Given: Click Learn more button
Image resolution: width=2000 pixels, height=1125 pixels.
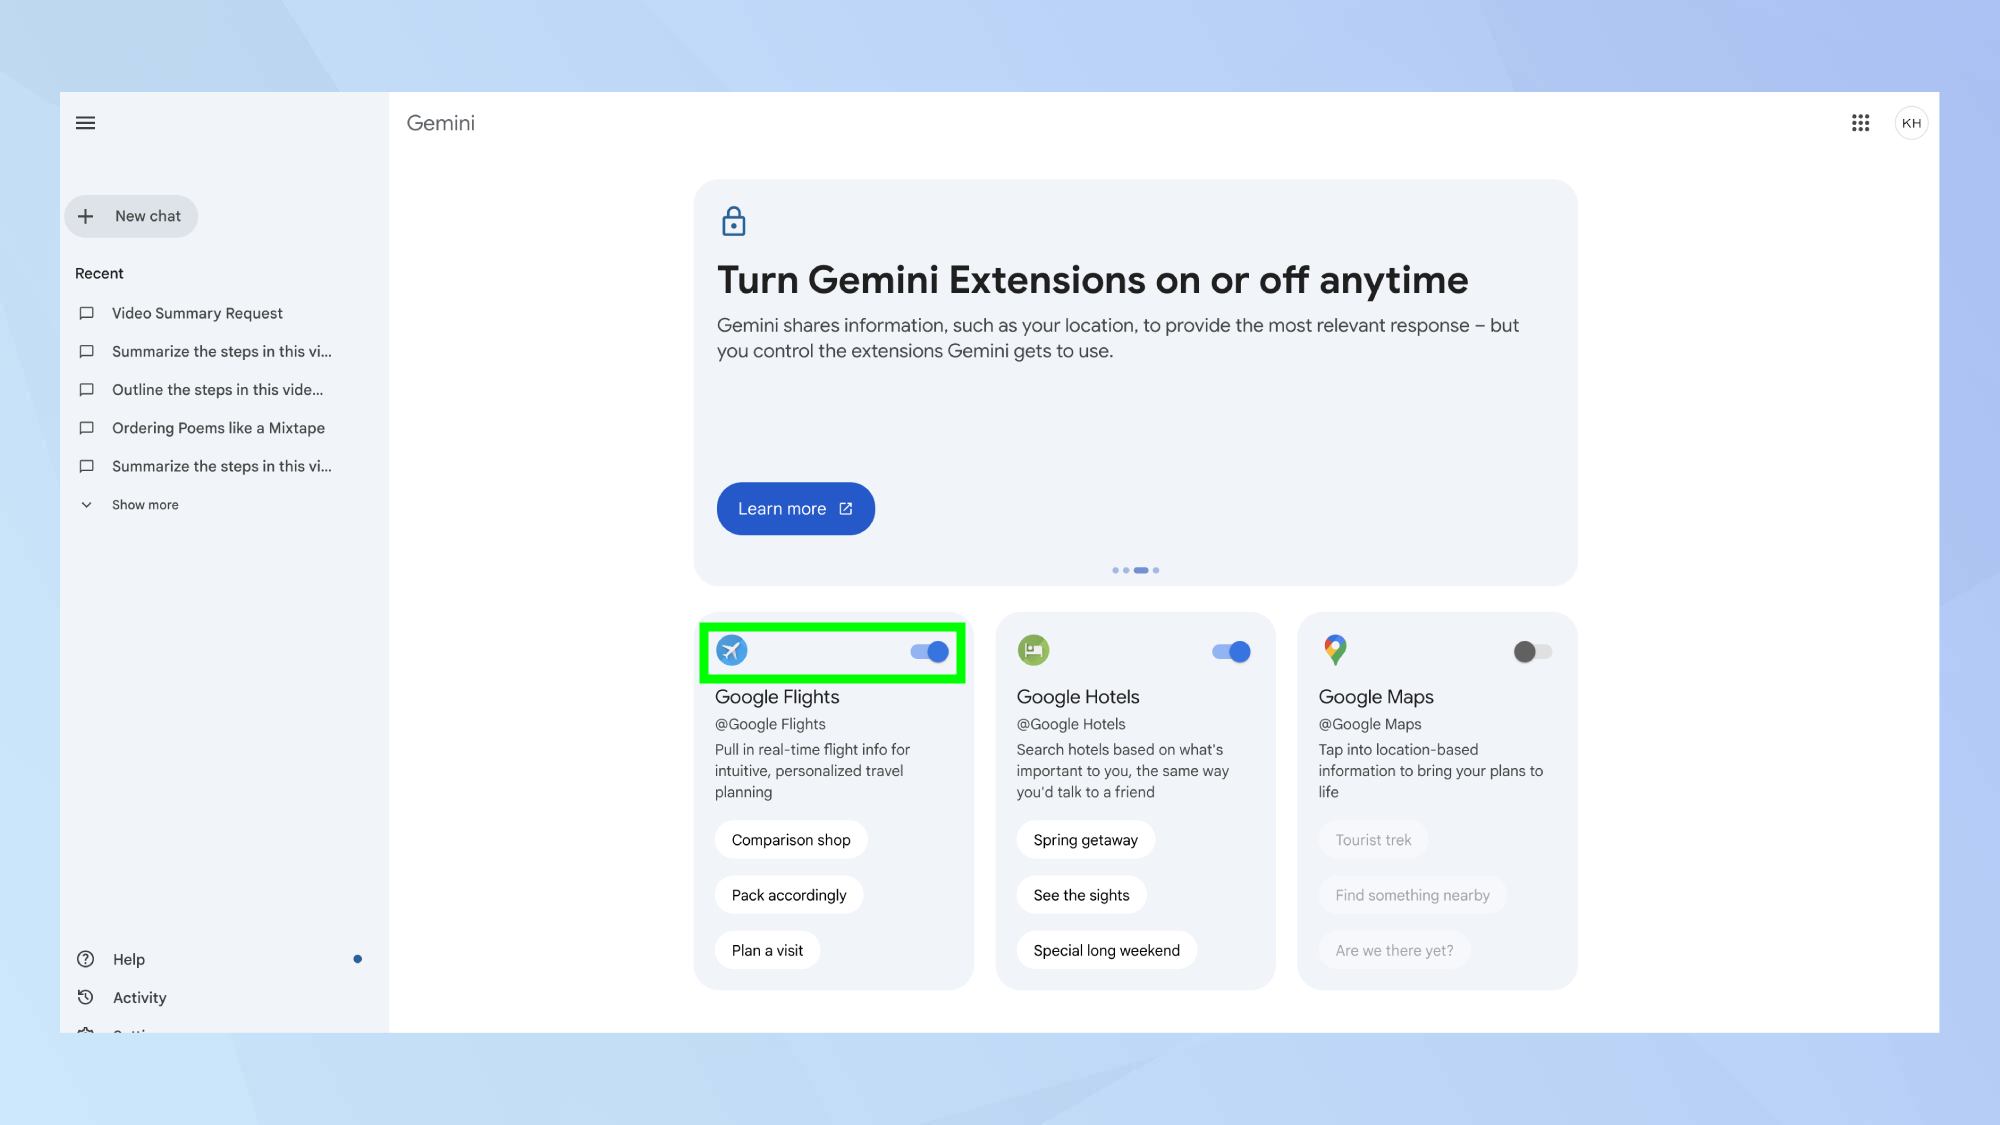Looking at the screenshot, I should (x=795, y=508).
